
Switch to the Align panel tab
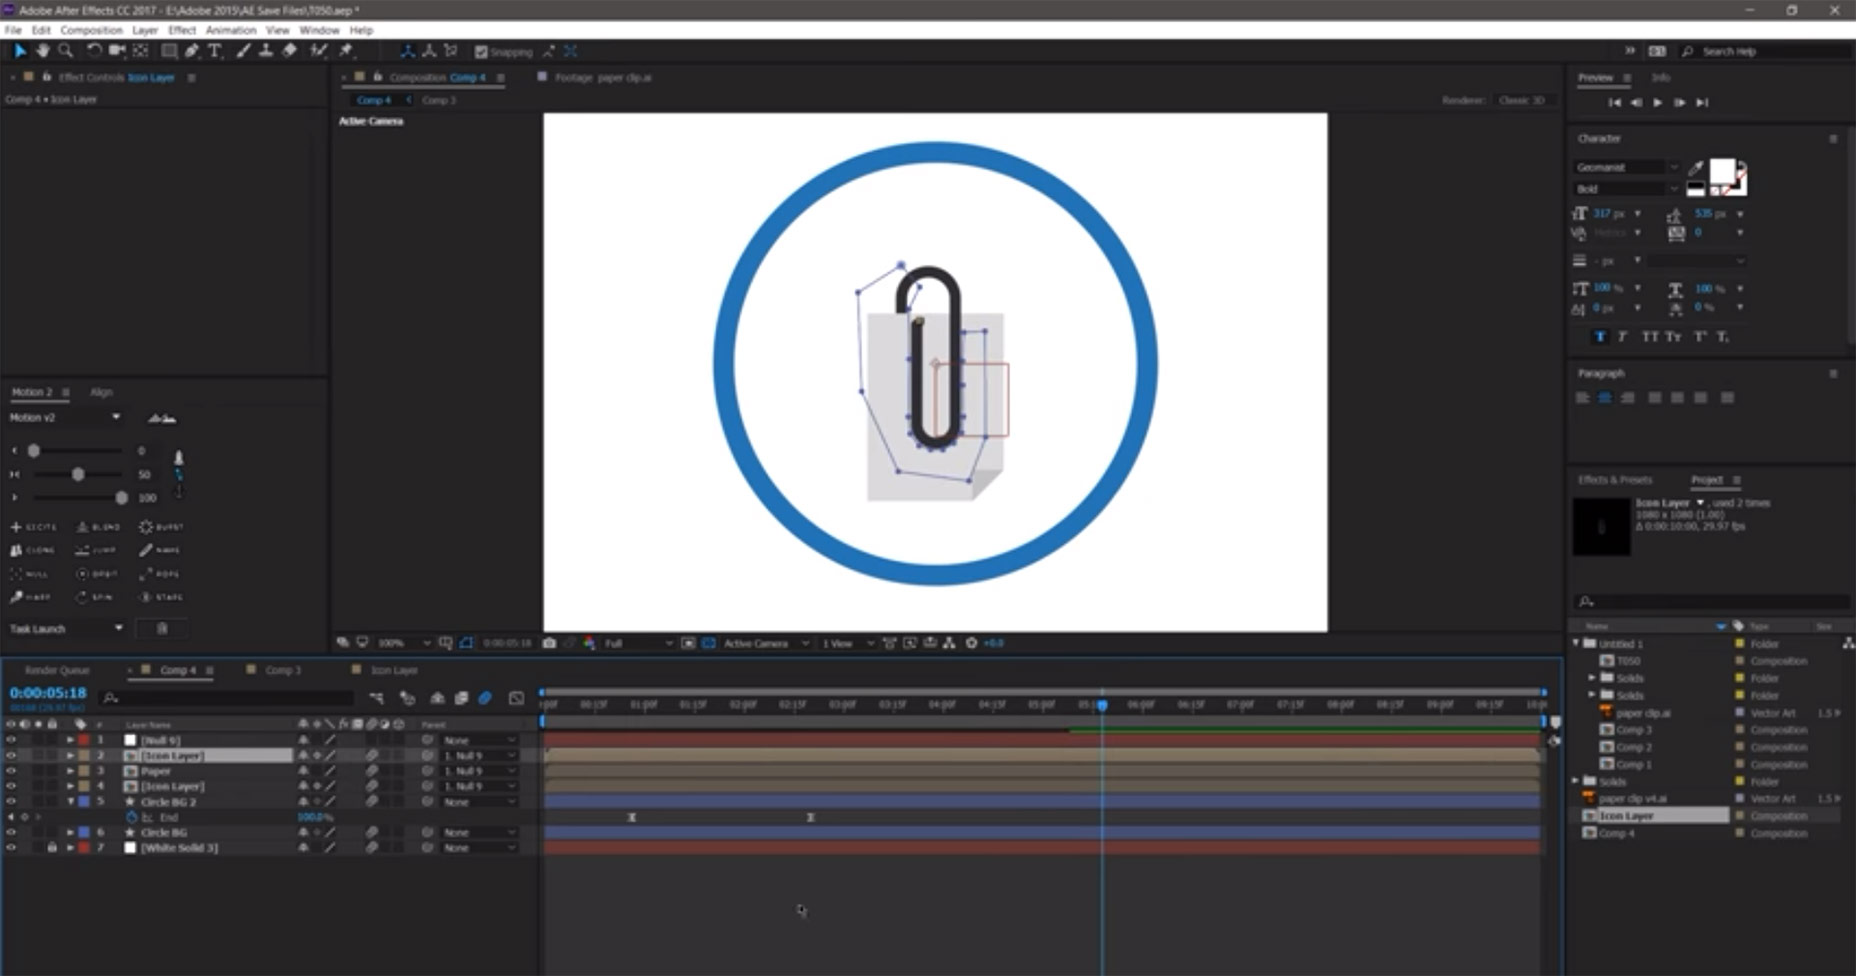pos(101,392)
